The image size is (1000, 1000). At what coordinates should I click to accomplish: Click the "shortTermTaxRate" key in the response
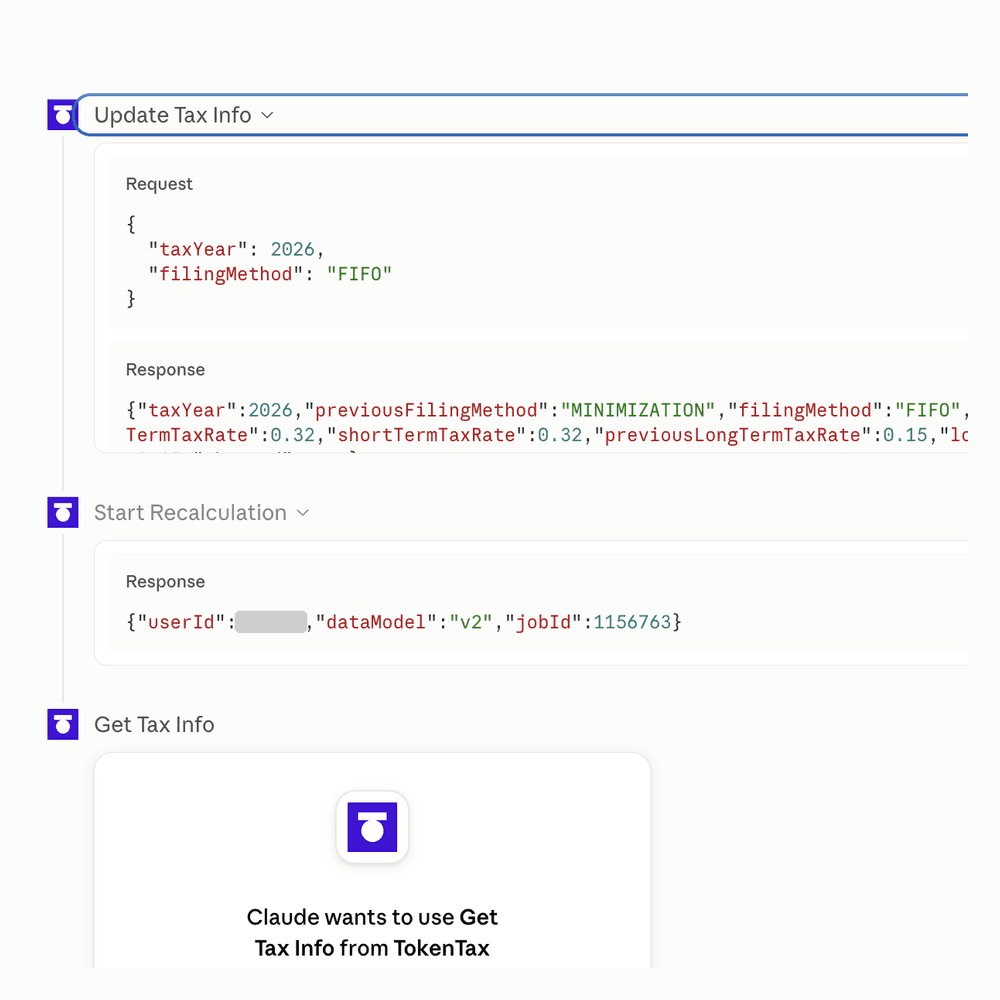(427, 435)
